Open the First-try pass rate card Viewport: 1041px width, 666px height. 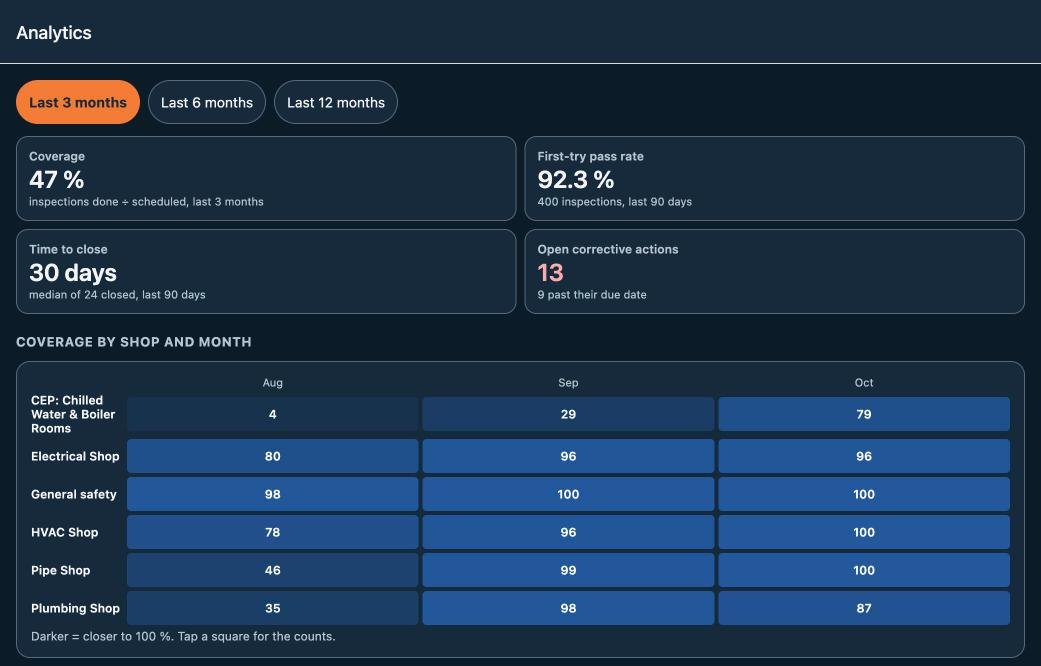coord(774,179)
